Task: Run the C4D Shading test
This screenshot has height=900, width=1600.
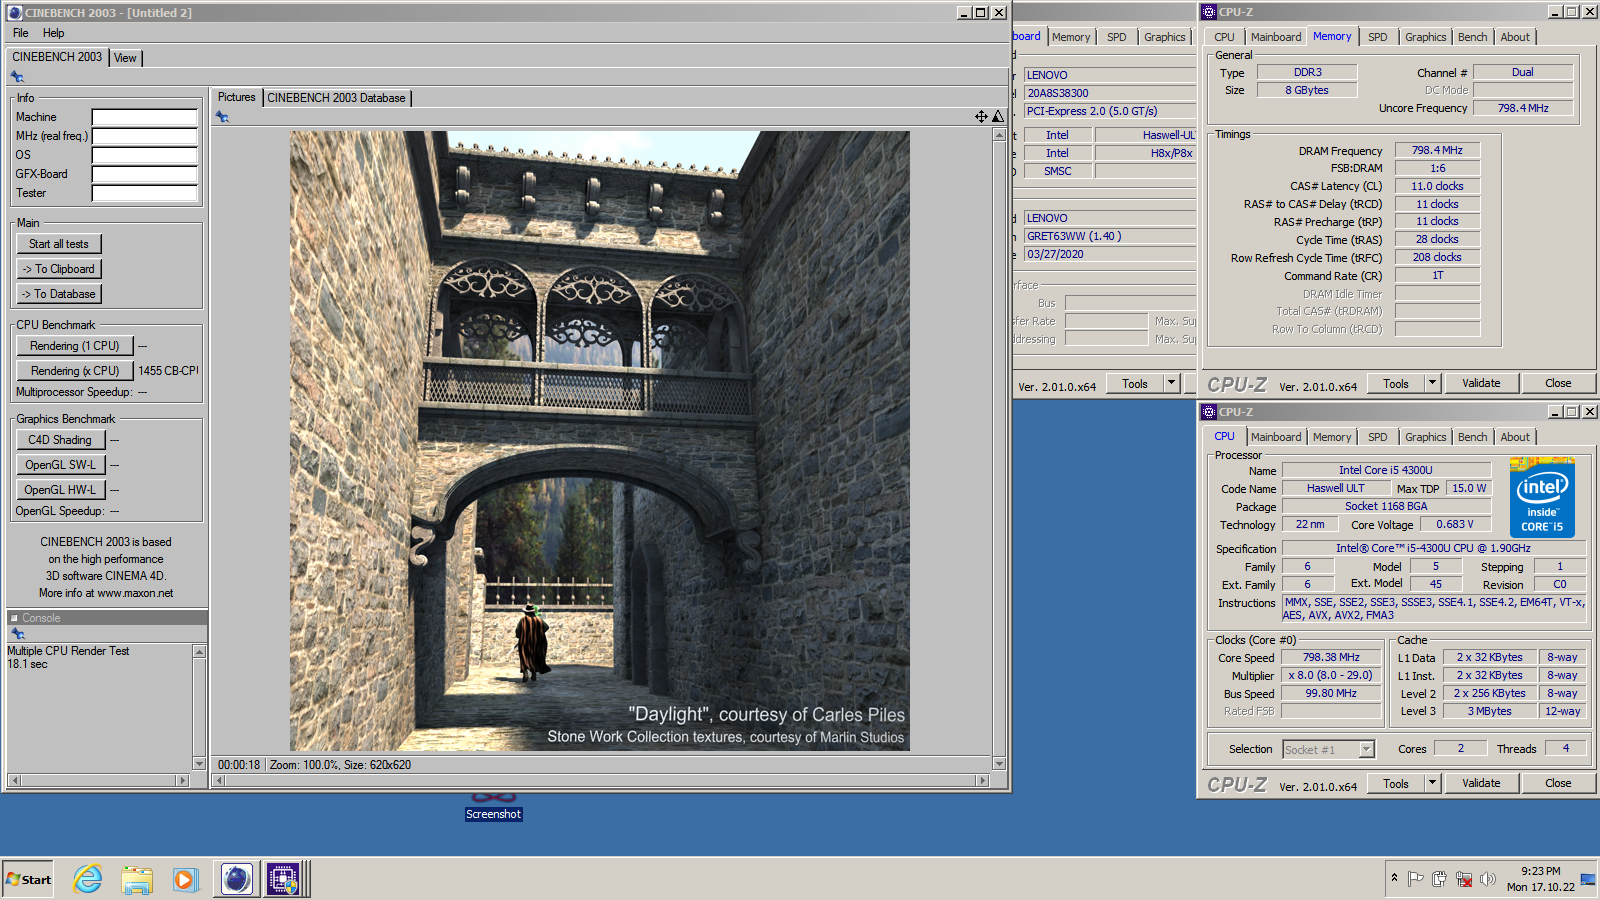Action: [x=60, y=440]
